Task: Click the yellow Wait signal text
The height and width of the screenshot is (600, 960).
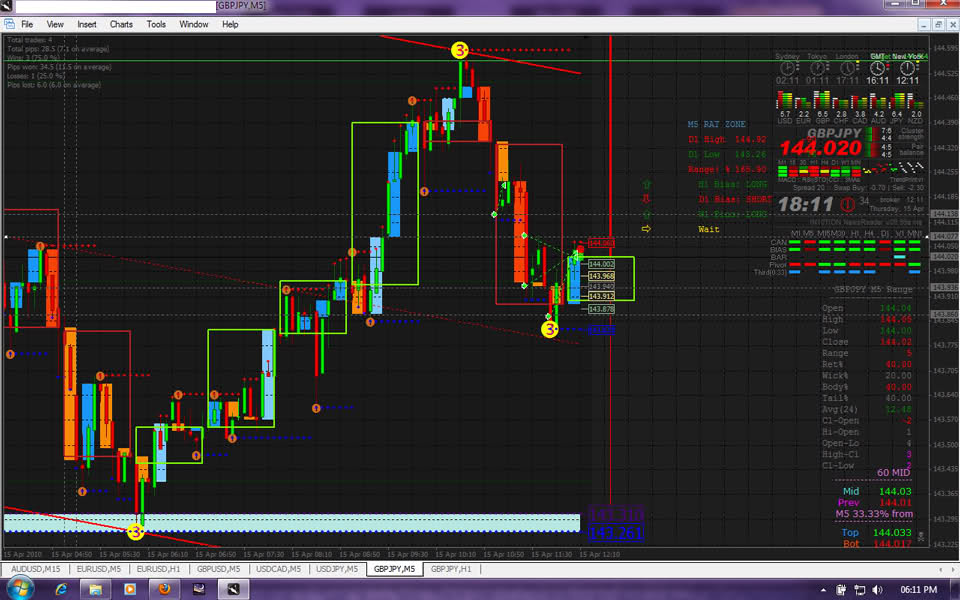Action: [x=708, y=229]
